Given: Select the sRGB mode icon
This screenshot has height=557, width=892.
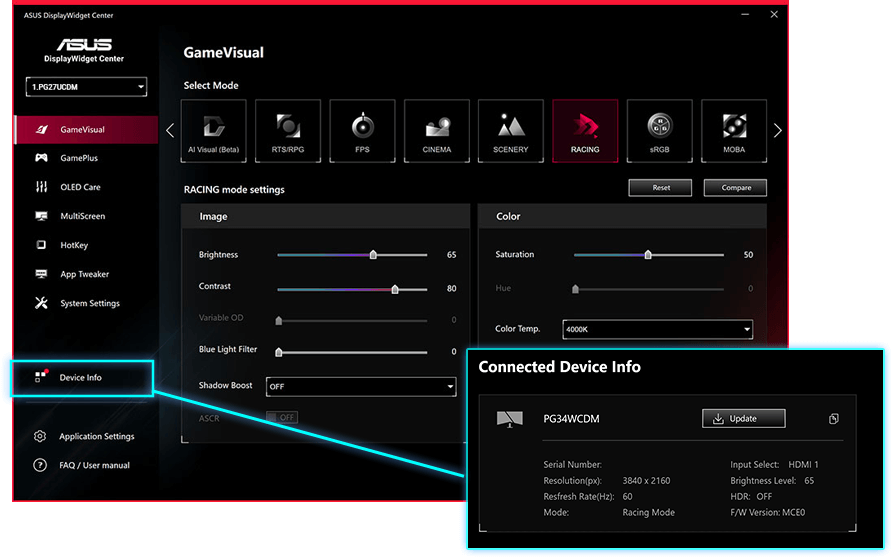Looking at the screenshot, I should point(660,131).
